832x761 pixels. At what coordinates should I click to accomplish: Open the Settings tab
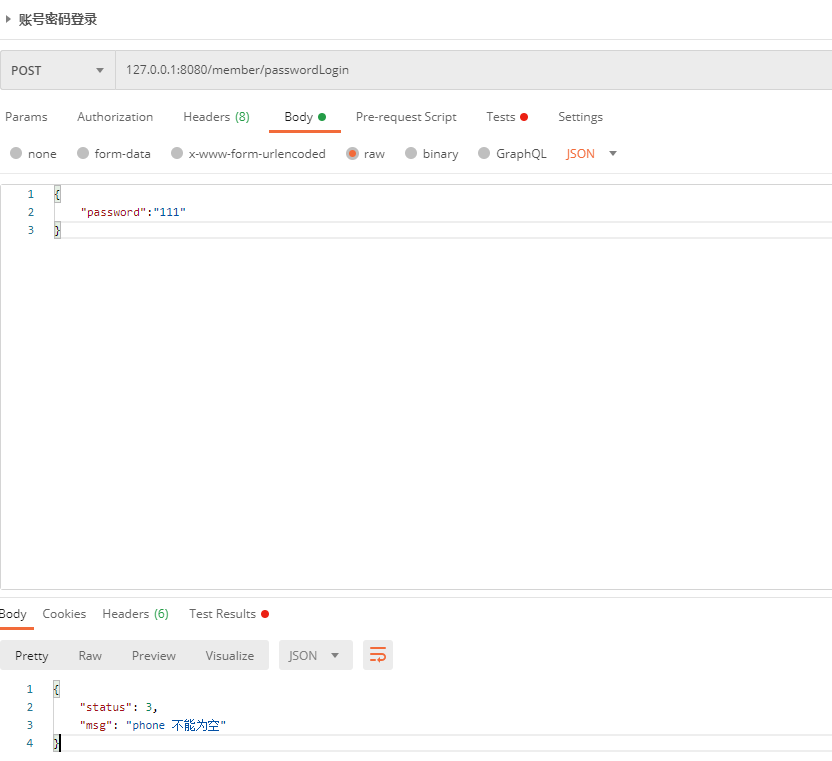(580, 117)
